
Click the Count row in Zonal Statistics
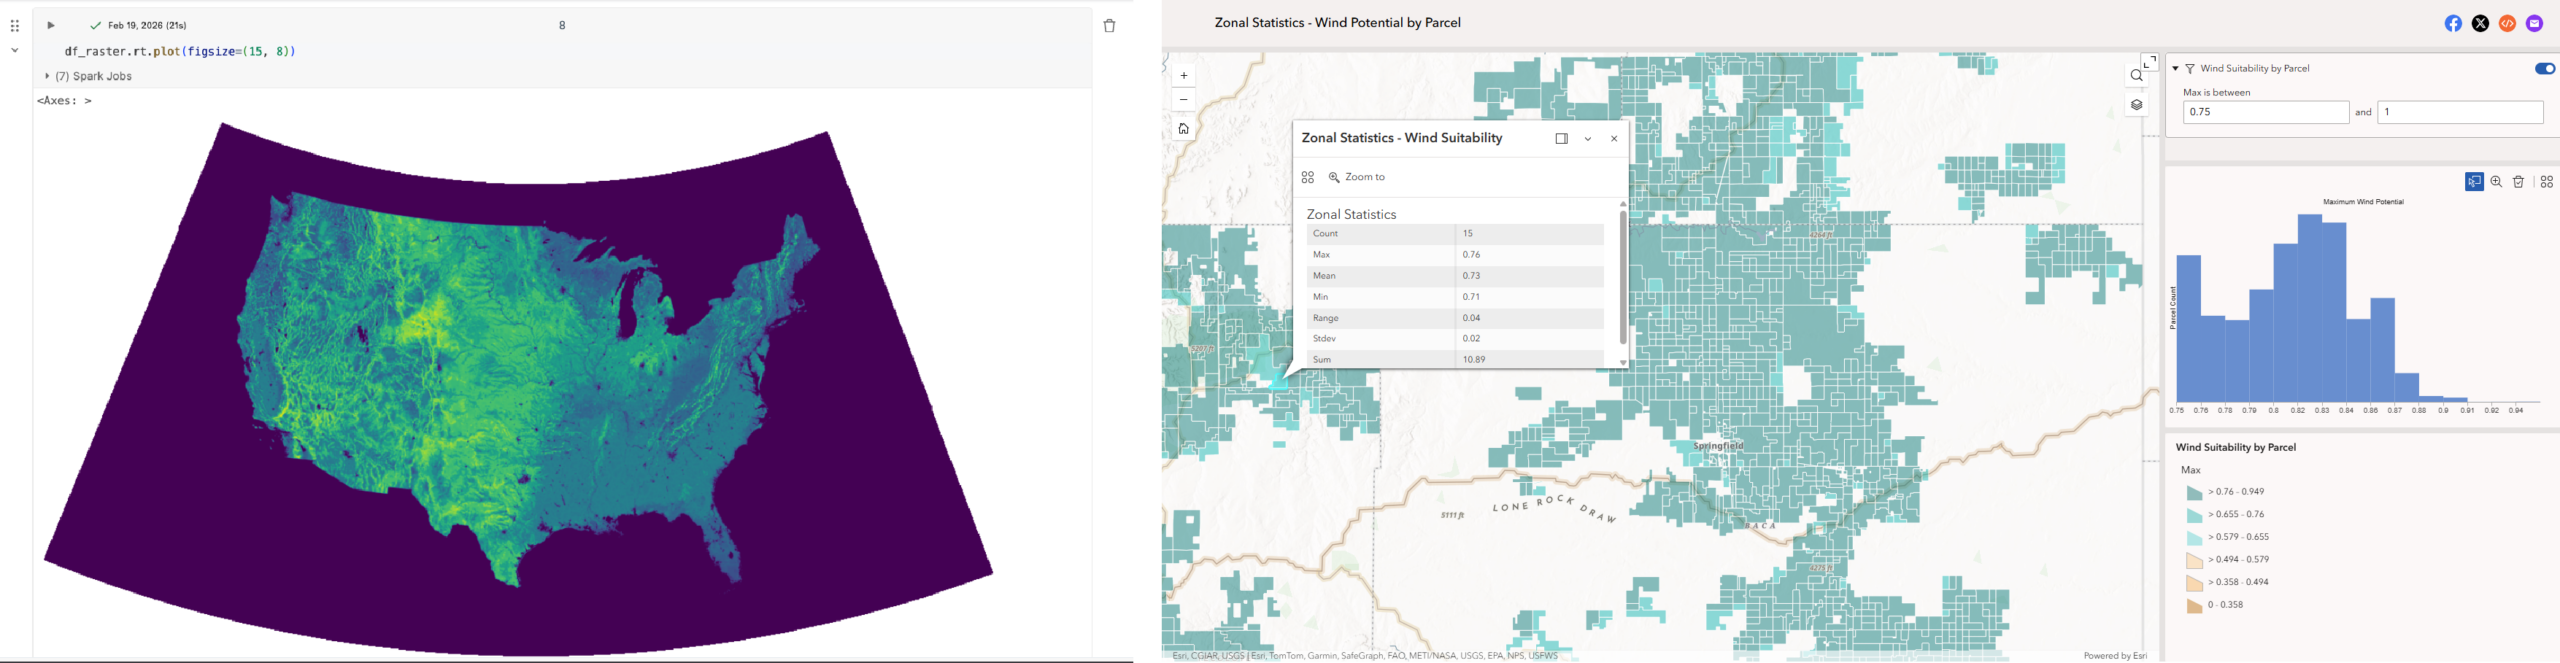point(1455,234)
